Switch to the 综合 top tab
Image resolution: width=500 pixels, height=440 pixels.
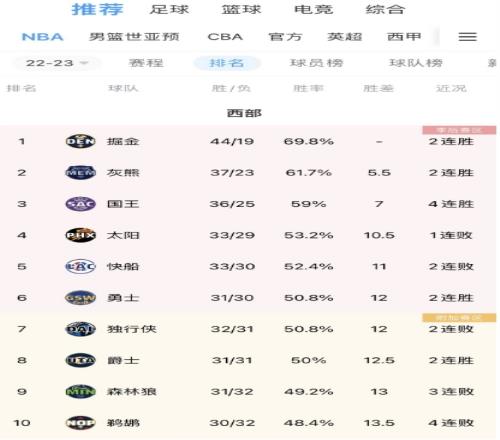(385, 9)
